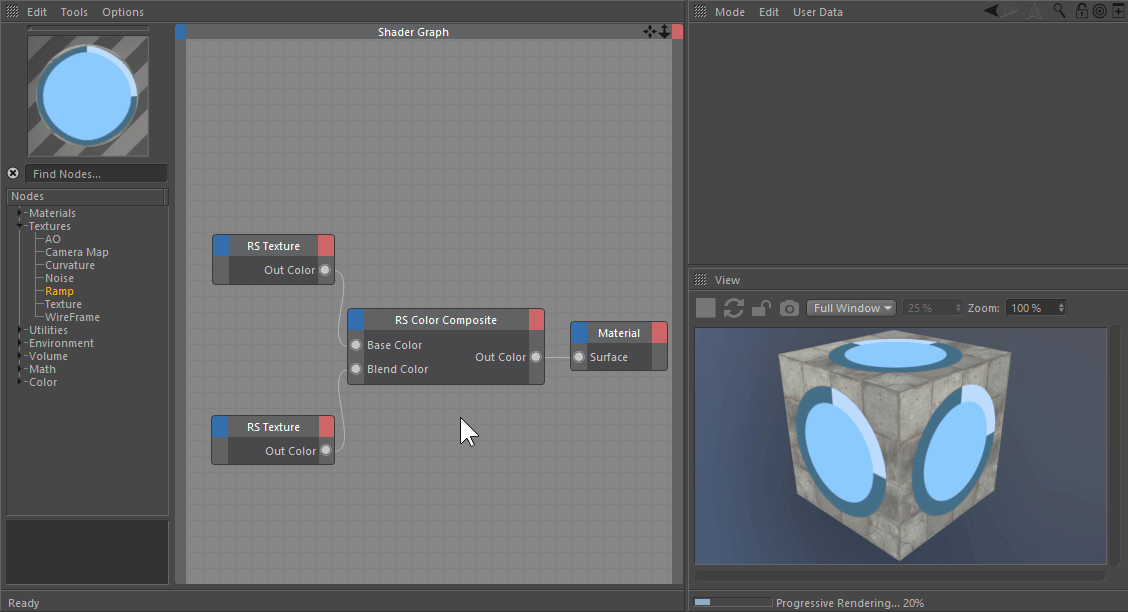1128x612 pixels.
Task: Click the up arrow in the attribute panel
Action: [x=1034, y=11]
